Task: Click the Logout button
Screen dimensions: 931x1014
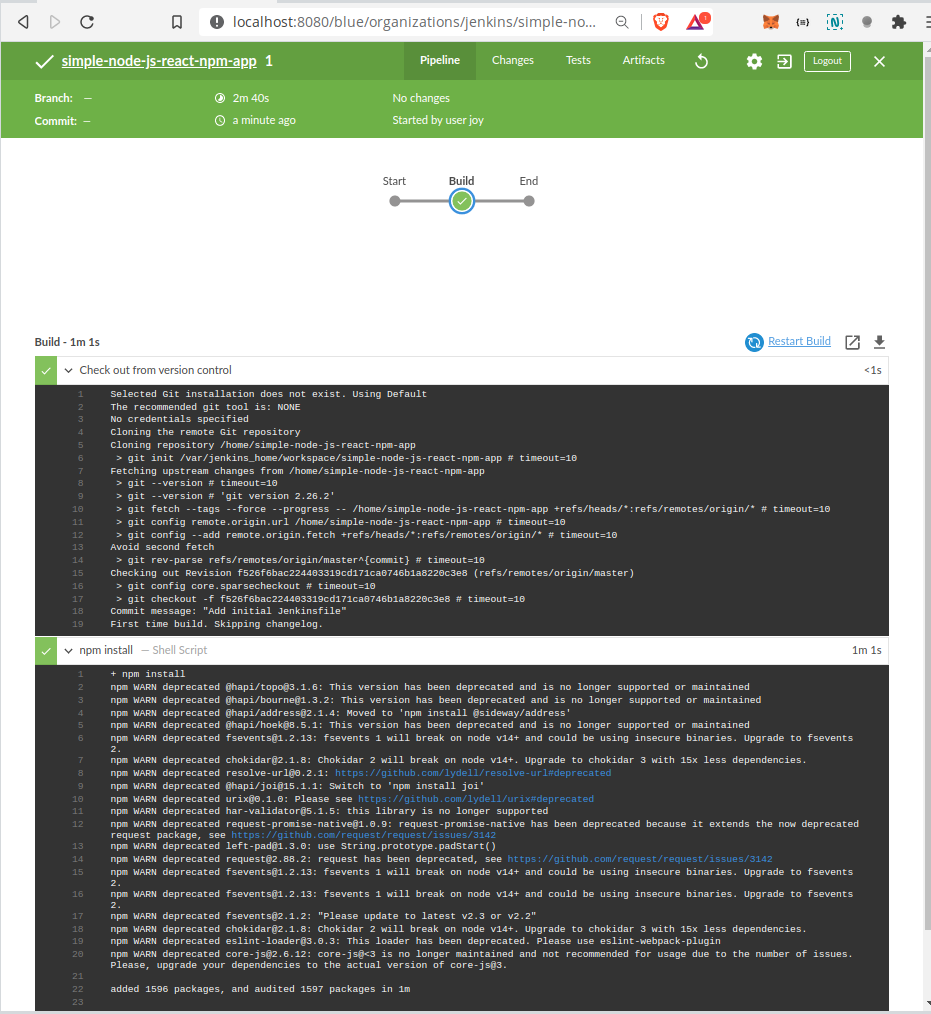Action: pyautogui.click(x=827, y=61)
